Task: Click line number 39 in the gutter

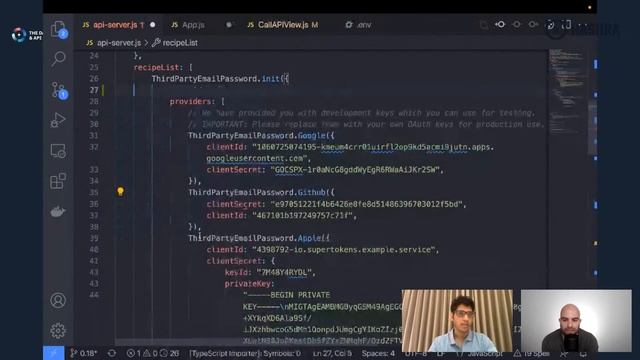Action: [x=94, y=238]
